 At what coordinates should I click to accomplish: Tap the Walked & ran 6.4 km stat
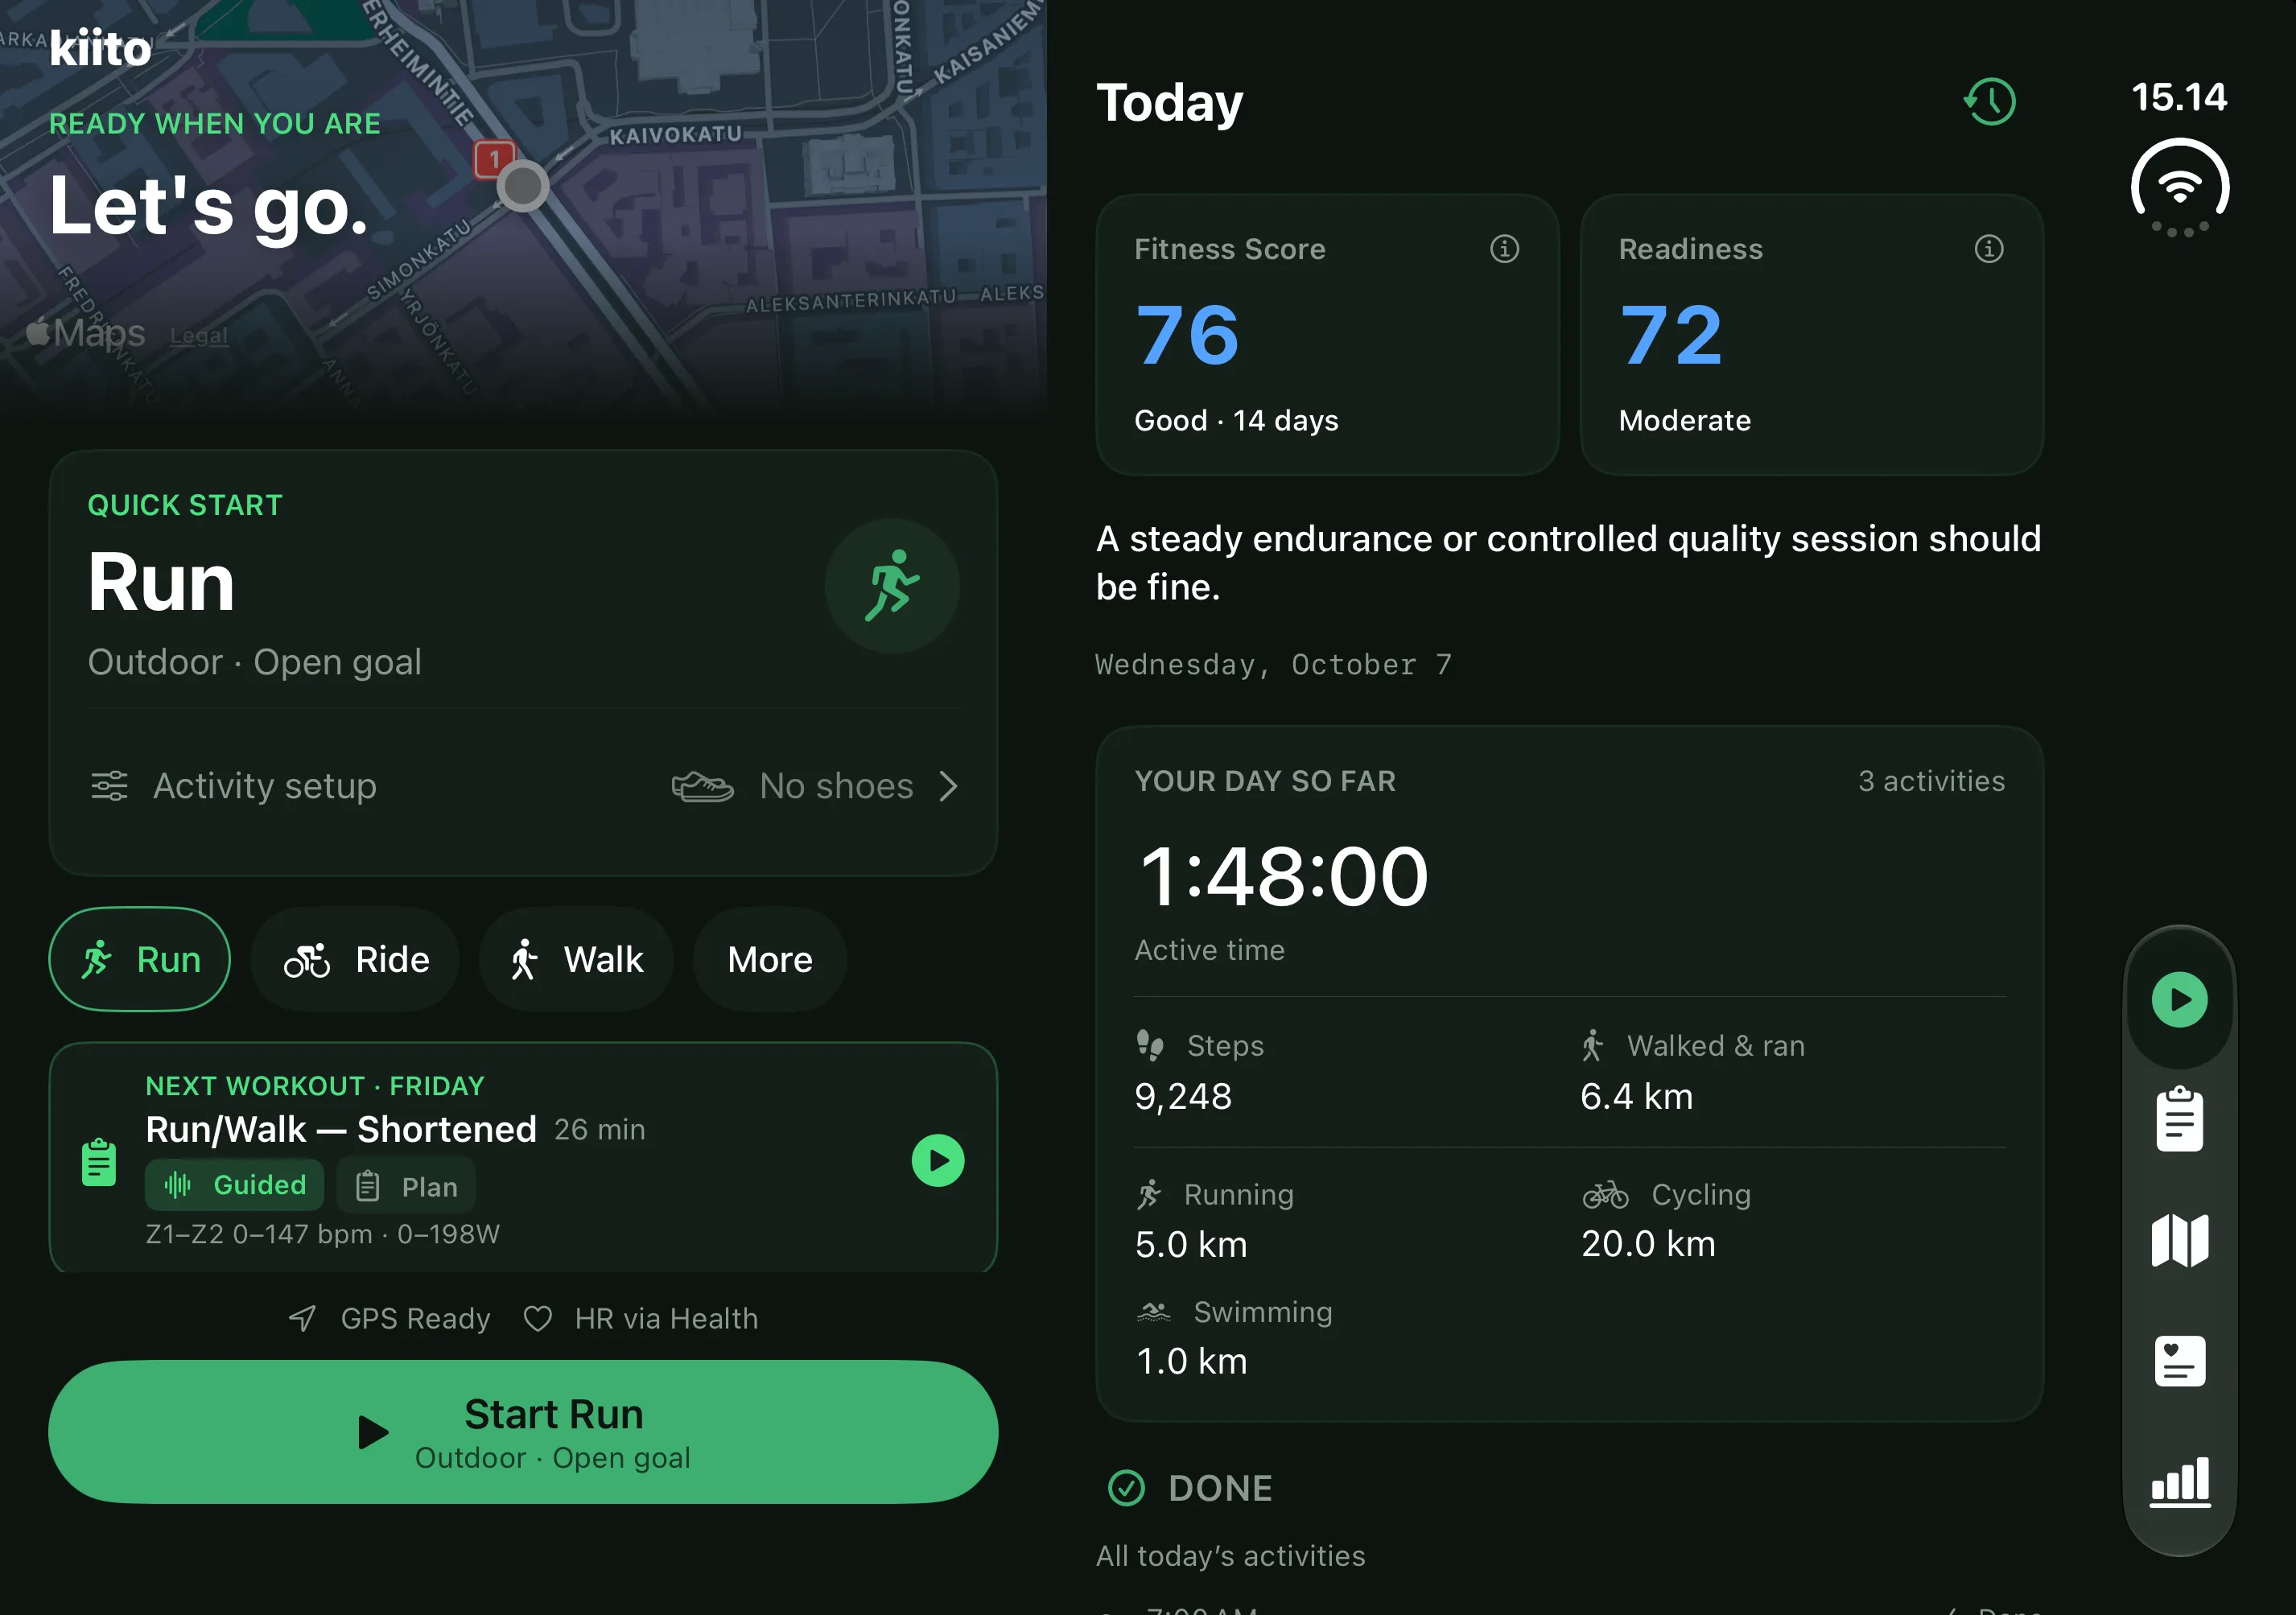pyautogui.click(x=1692, y=1072)
